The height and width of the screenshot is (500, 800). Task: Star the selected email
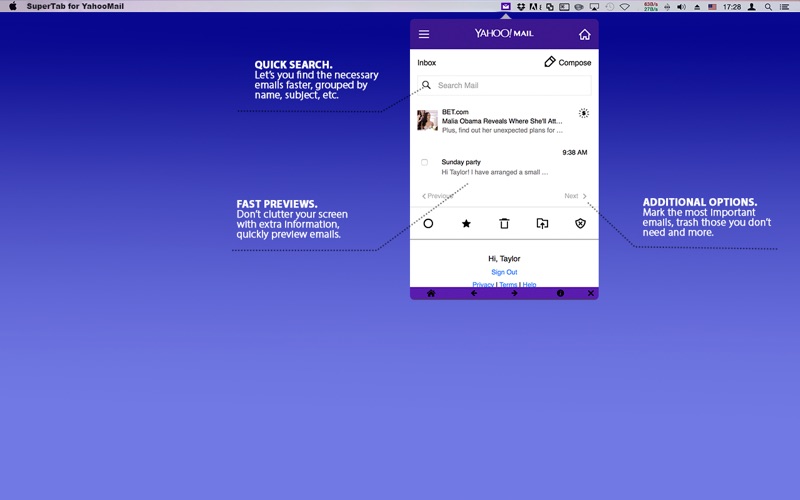[x=466, y=223]
